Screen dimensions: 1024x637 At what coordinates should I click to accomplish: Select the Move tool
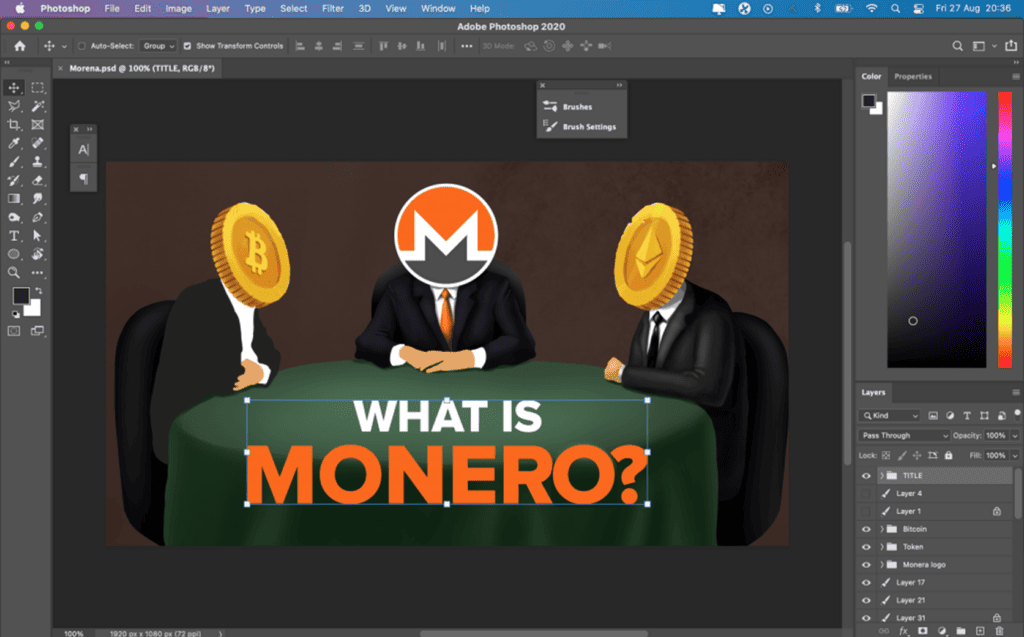tap(14, 88)
